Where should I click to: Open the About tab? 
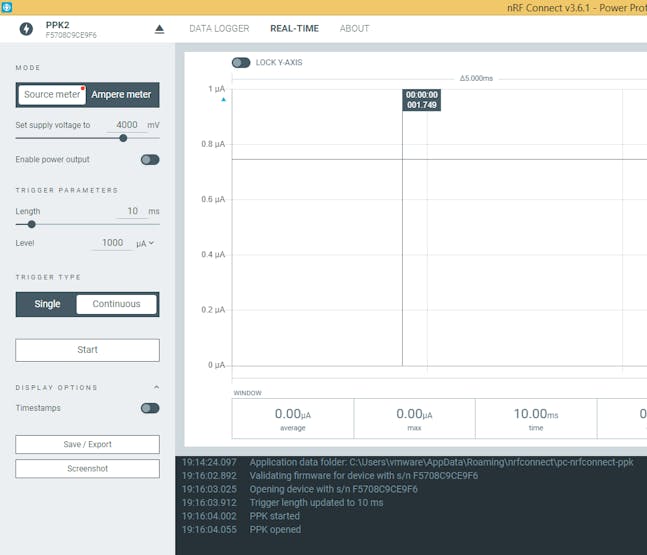[x=354, y=29]
